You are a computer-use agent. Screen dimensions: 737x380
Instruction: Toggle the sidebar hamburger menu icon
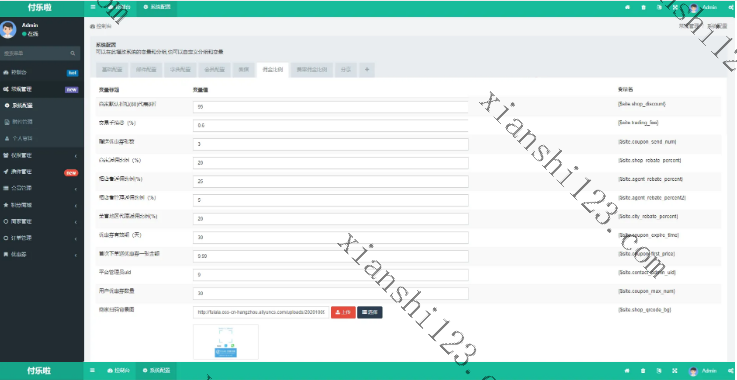(x=92, y=7)
